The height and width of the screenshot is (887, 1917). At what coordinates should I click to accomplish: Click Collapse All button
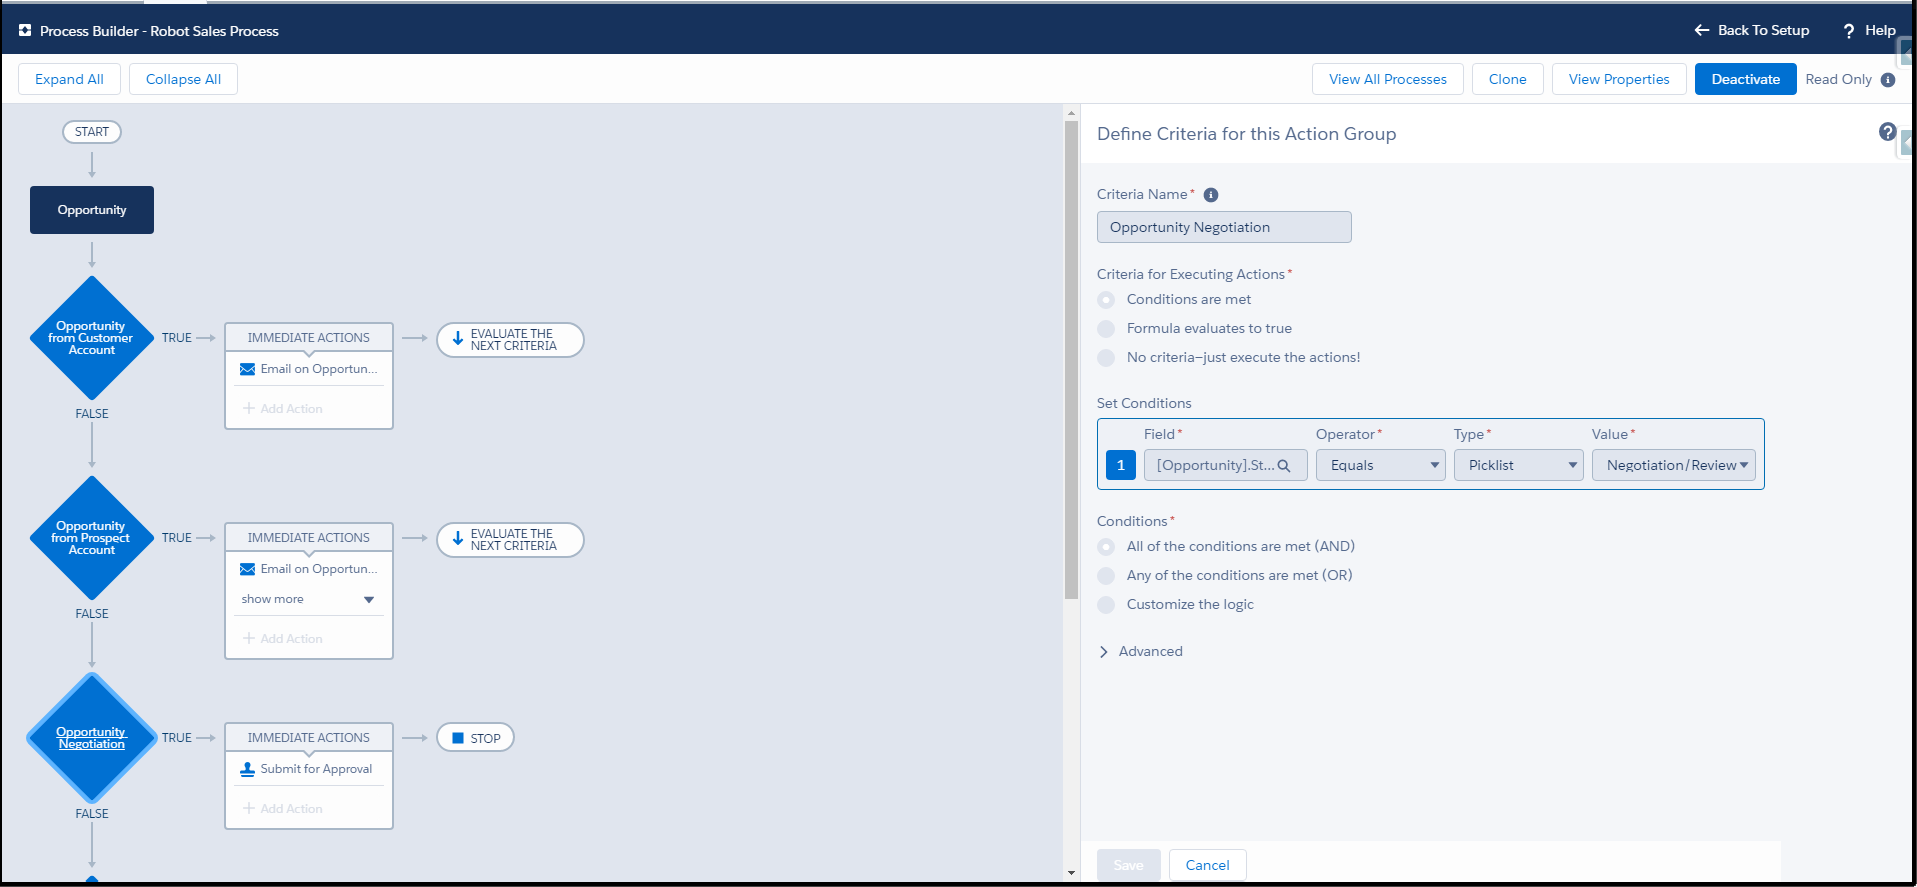click(x=183, y=79)
